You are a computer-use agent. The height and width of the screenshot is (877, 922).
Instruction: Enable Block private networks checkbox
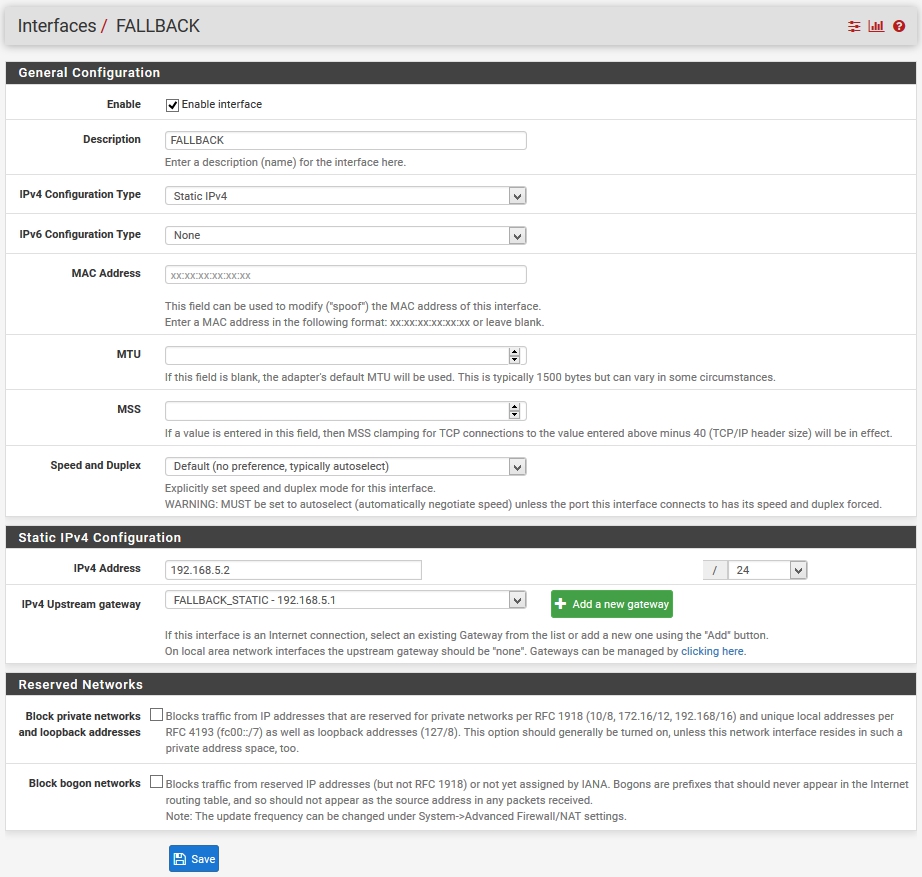(x=156, y=715)
